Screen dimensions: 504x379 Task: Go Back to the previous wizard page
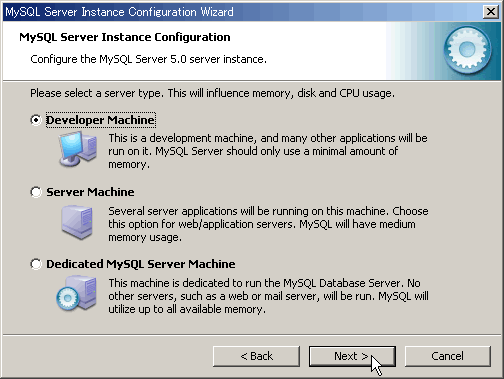(256, 356)
